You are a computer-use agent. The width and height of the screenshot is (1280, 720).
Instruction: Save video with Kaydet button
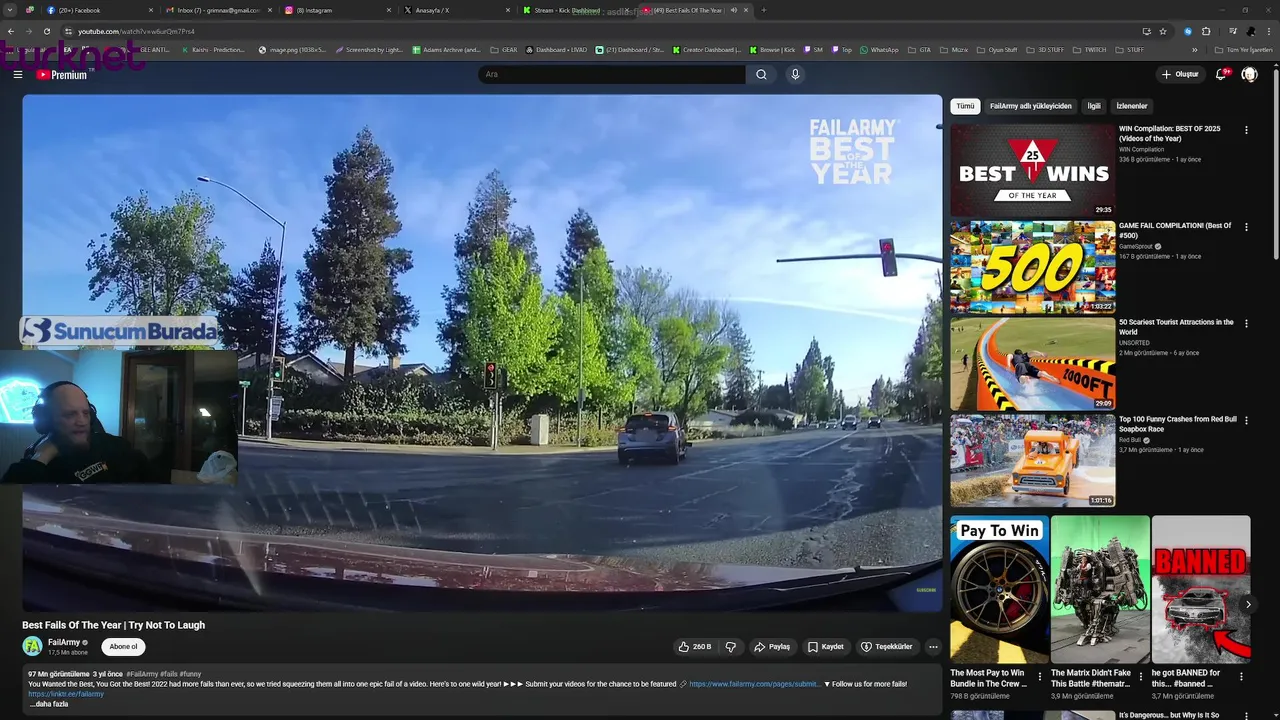826,647
